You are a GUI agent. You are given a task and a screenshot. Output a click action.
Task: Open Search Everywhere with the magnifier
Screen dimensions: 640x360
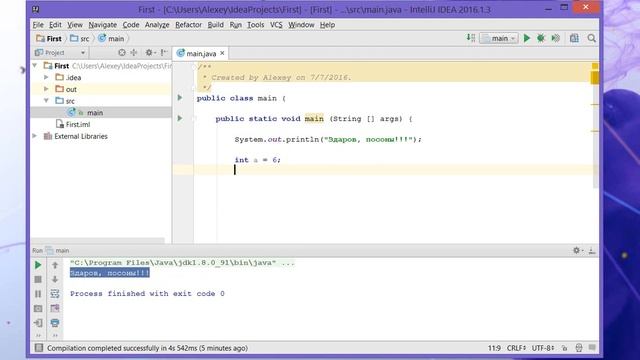click(x=591, y=38)
